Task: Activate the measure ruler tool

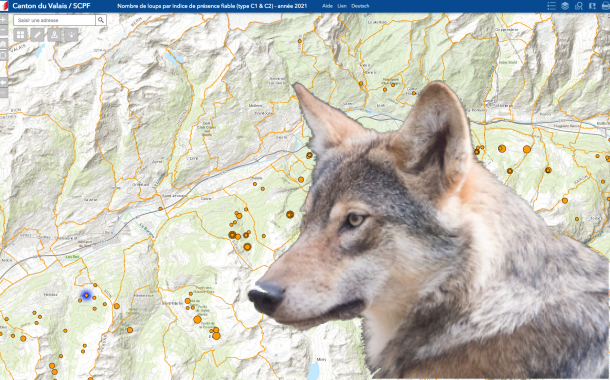Action: pyautogui.click(x=37, y=35)
